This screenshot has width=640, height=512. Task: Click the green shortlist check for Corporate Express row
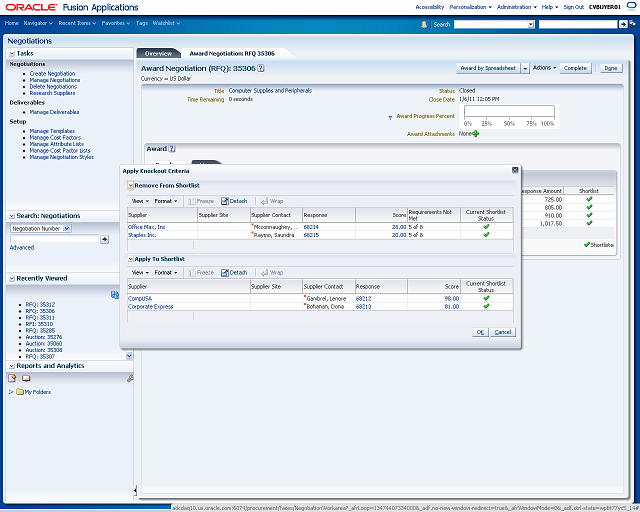click(486, 306)
